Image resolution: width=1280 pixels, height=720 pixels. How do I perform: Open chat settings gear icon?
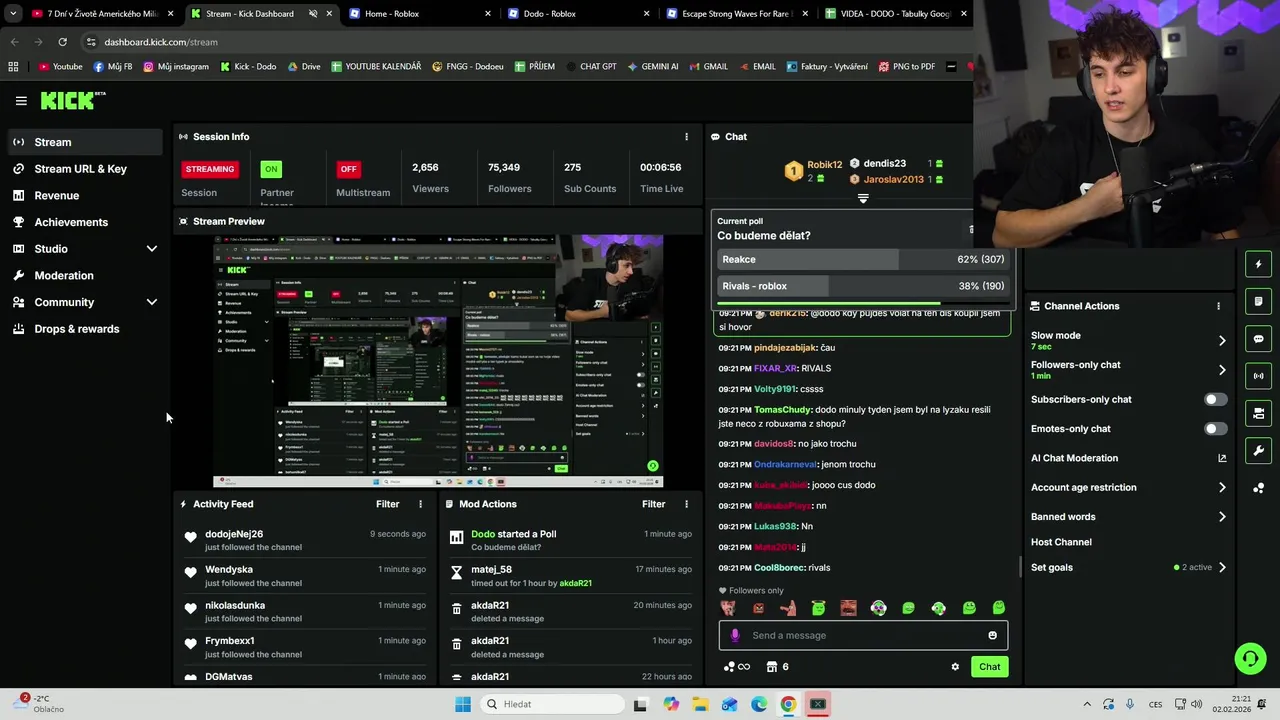[955, 667]
